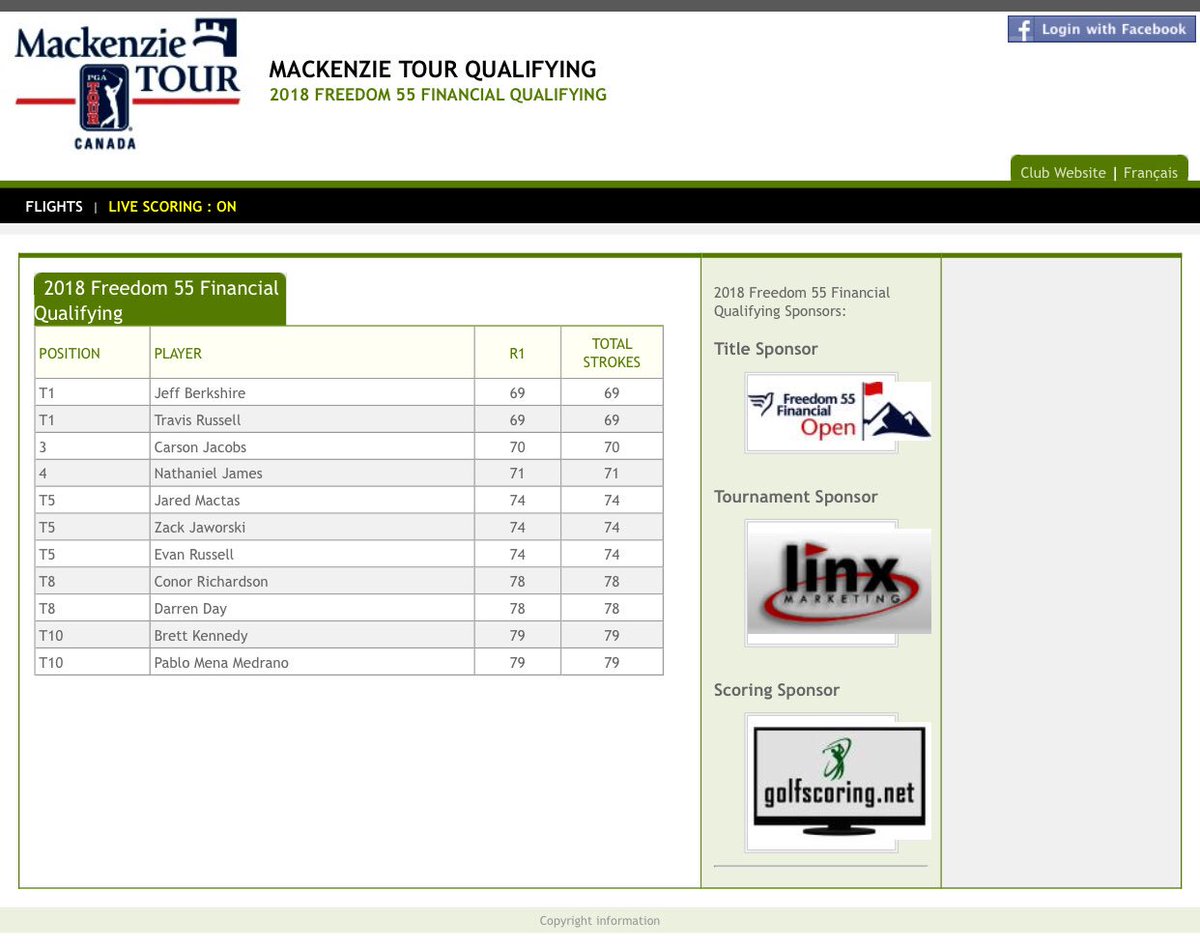Select player Brett Kennedy

coord(201,635)
